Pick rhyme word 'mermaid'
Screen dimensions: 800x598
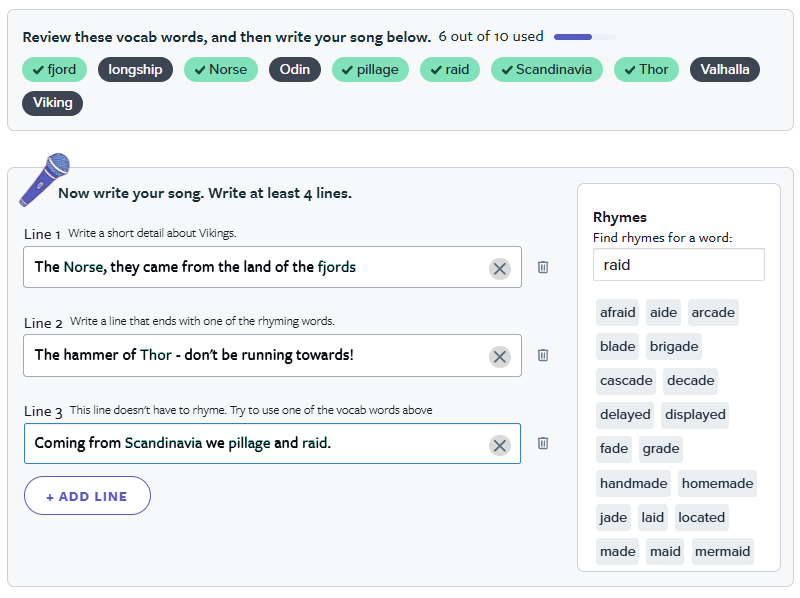(722, 552)
